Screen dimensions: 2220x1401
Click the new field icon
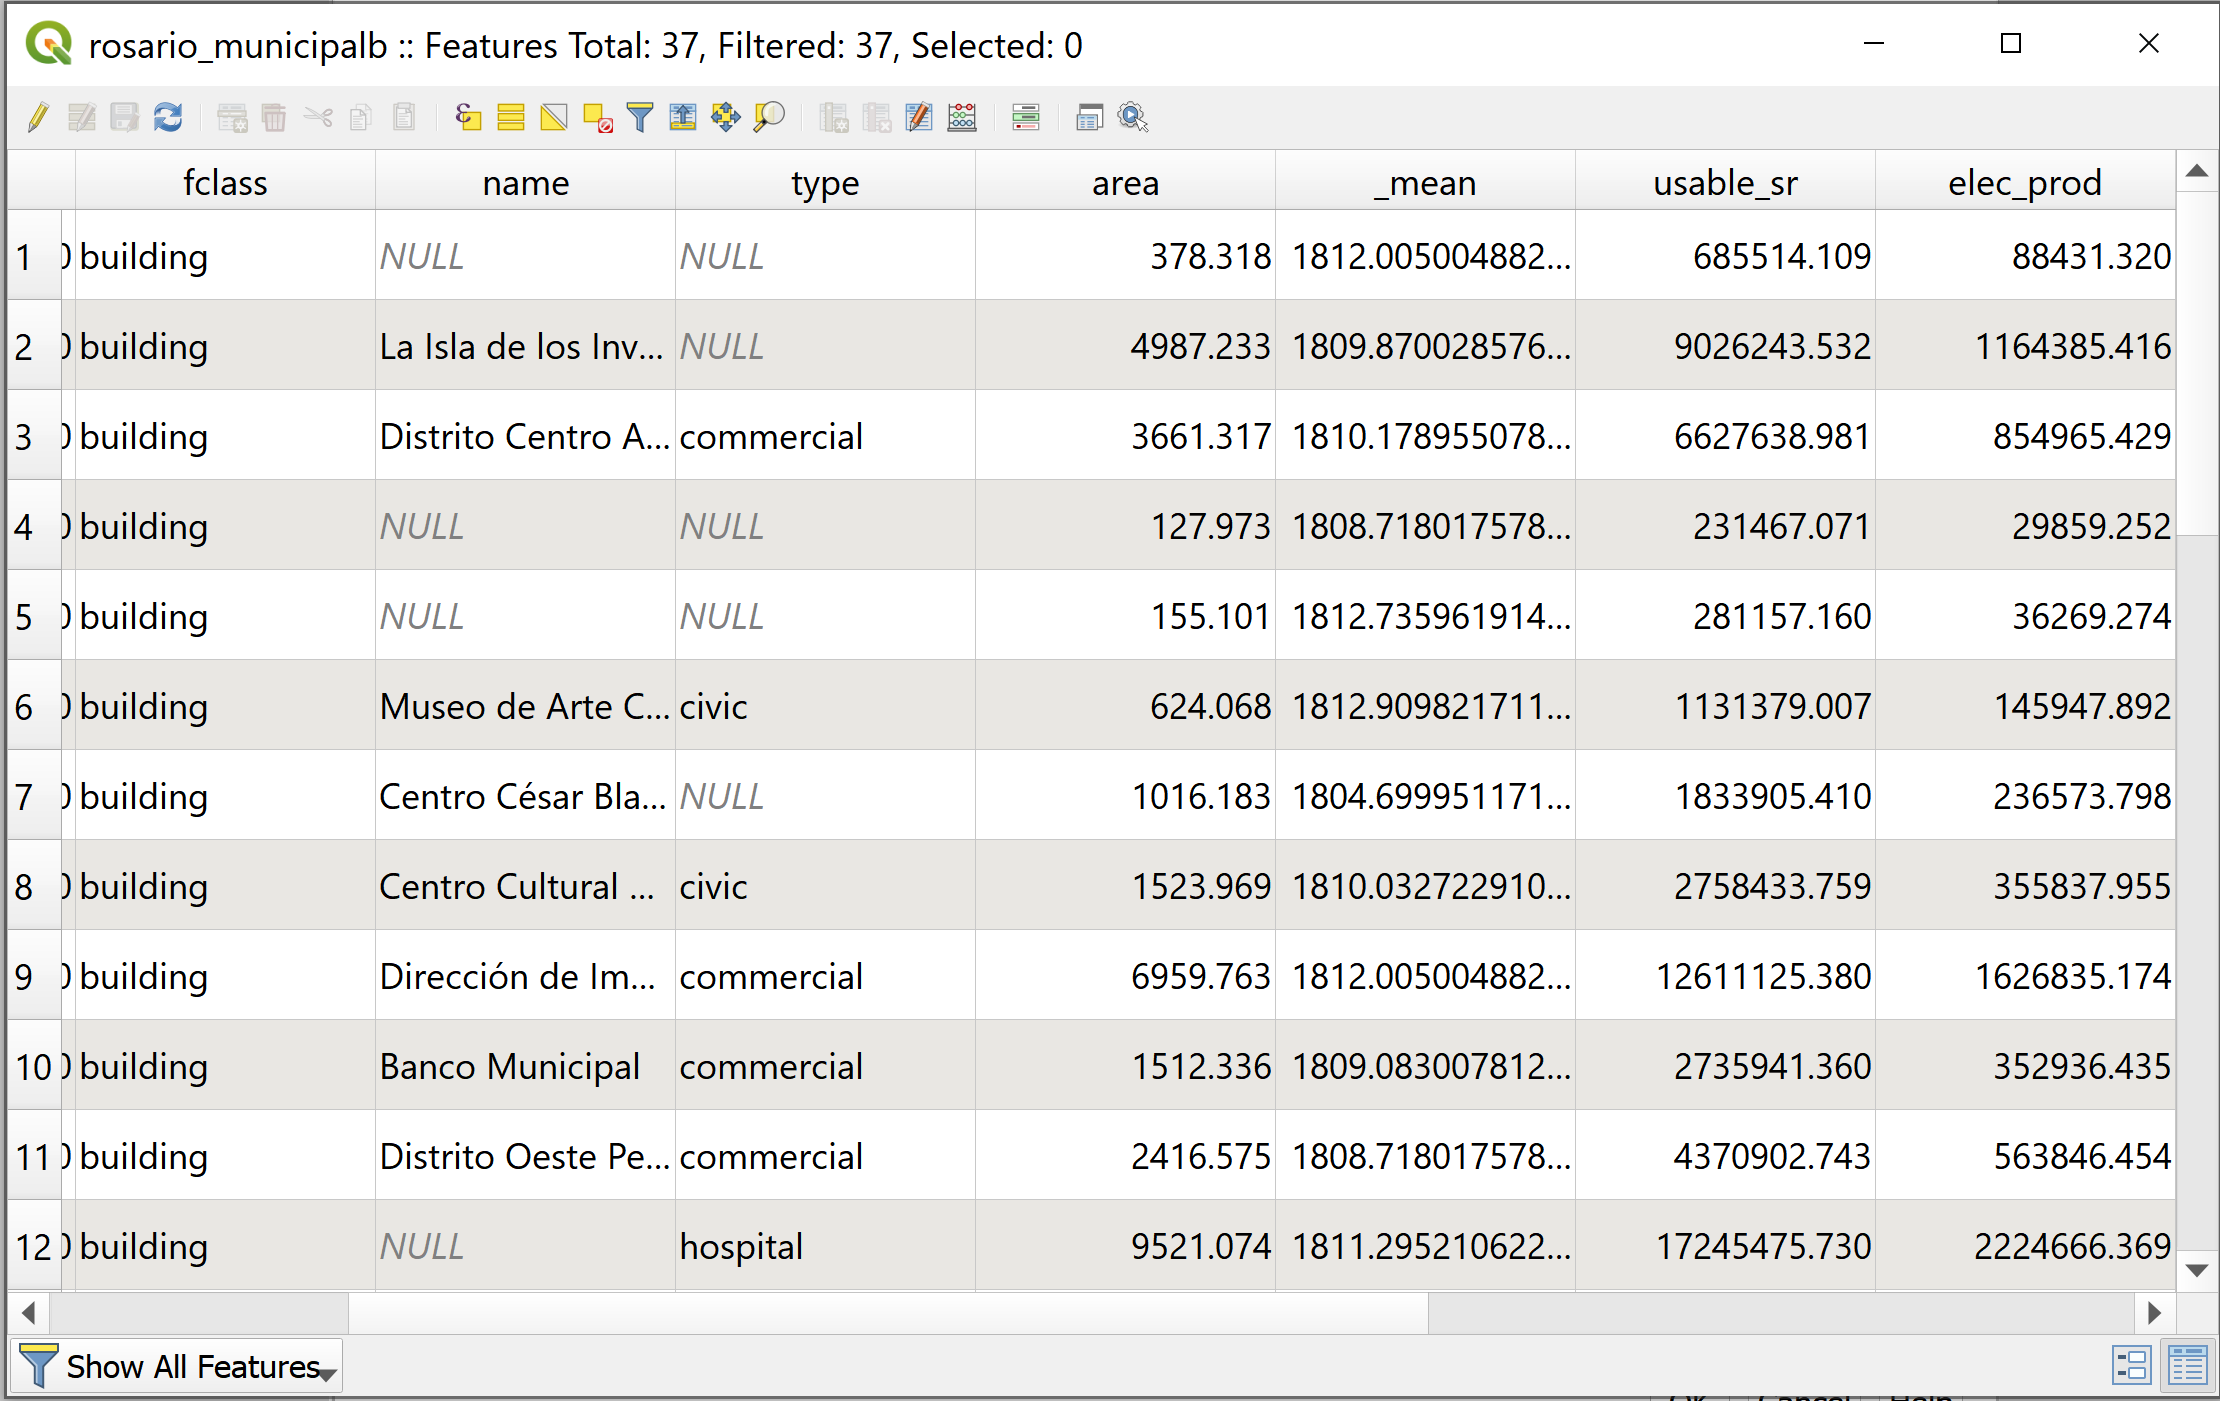click(834, 118)
